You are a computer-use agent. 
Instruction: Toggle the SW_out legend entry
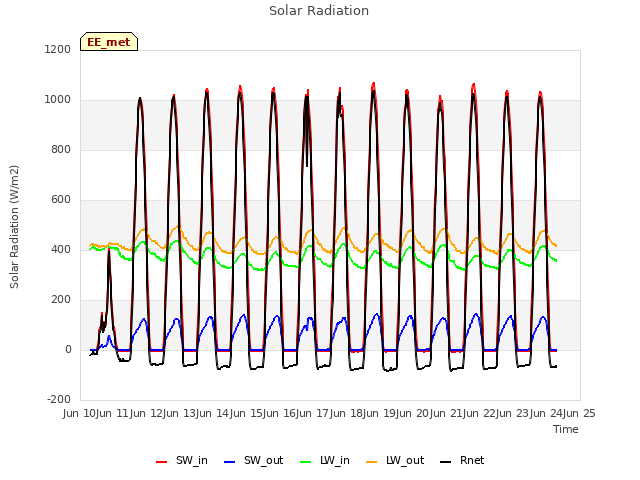tap(253, 460)
